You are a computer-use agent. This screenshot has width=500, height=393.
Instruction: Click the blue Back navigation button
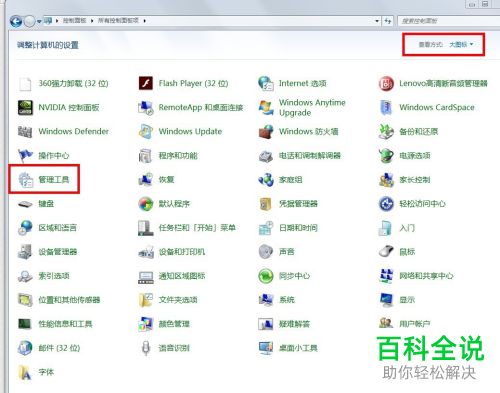point(16,21)
